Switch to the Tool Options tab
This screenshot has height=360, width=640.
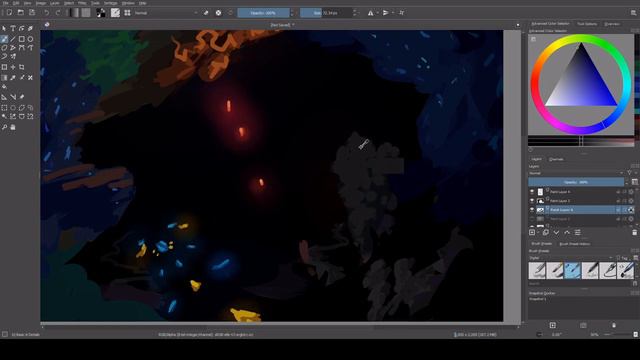point(587,24)
